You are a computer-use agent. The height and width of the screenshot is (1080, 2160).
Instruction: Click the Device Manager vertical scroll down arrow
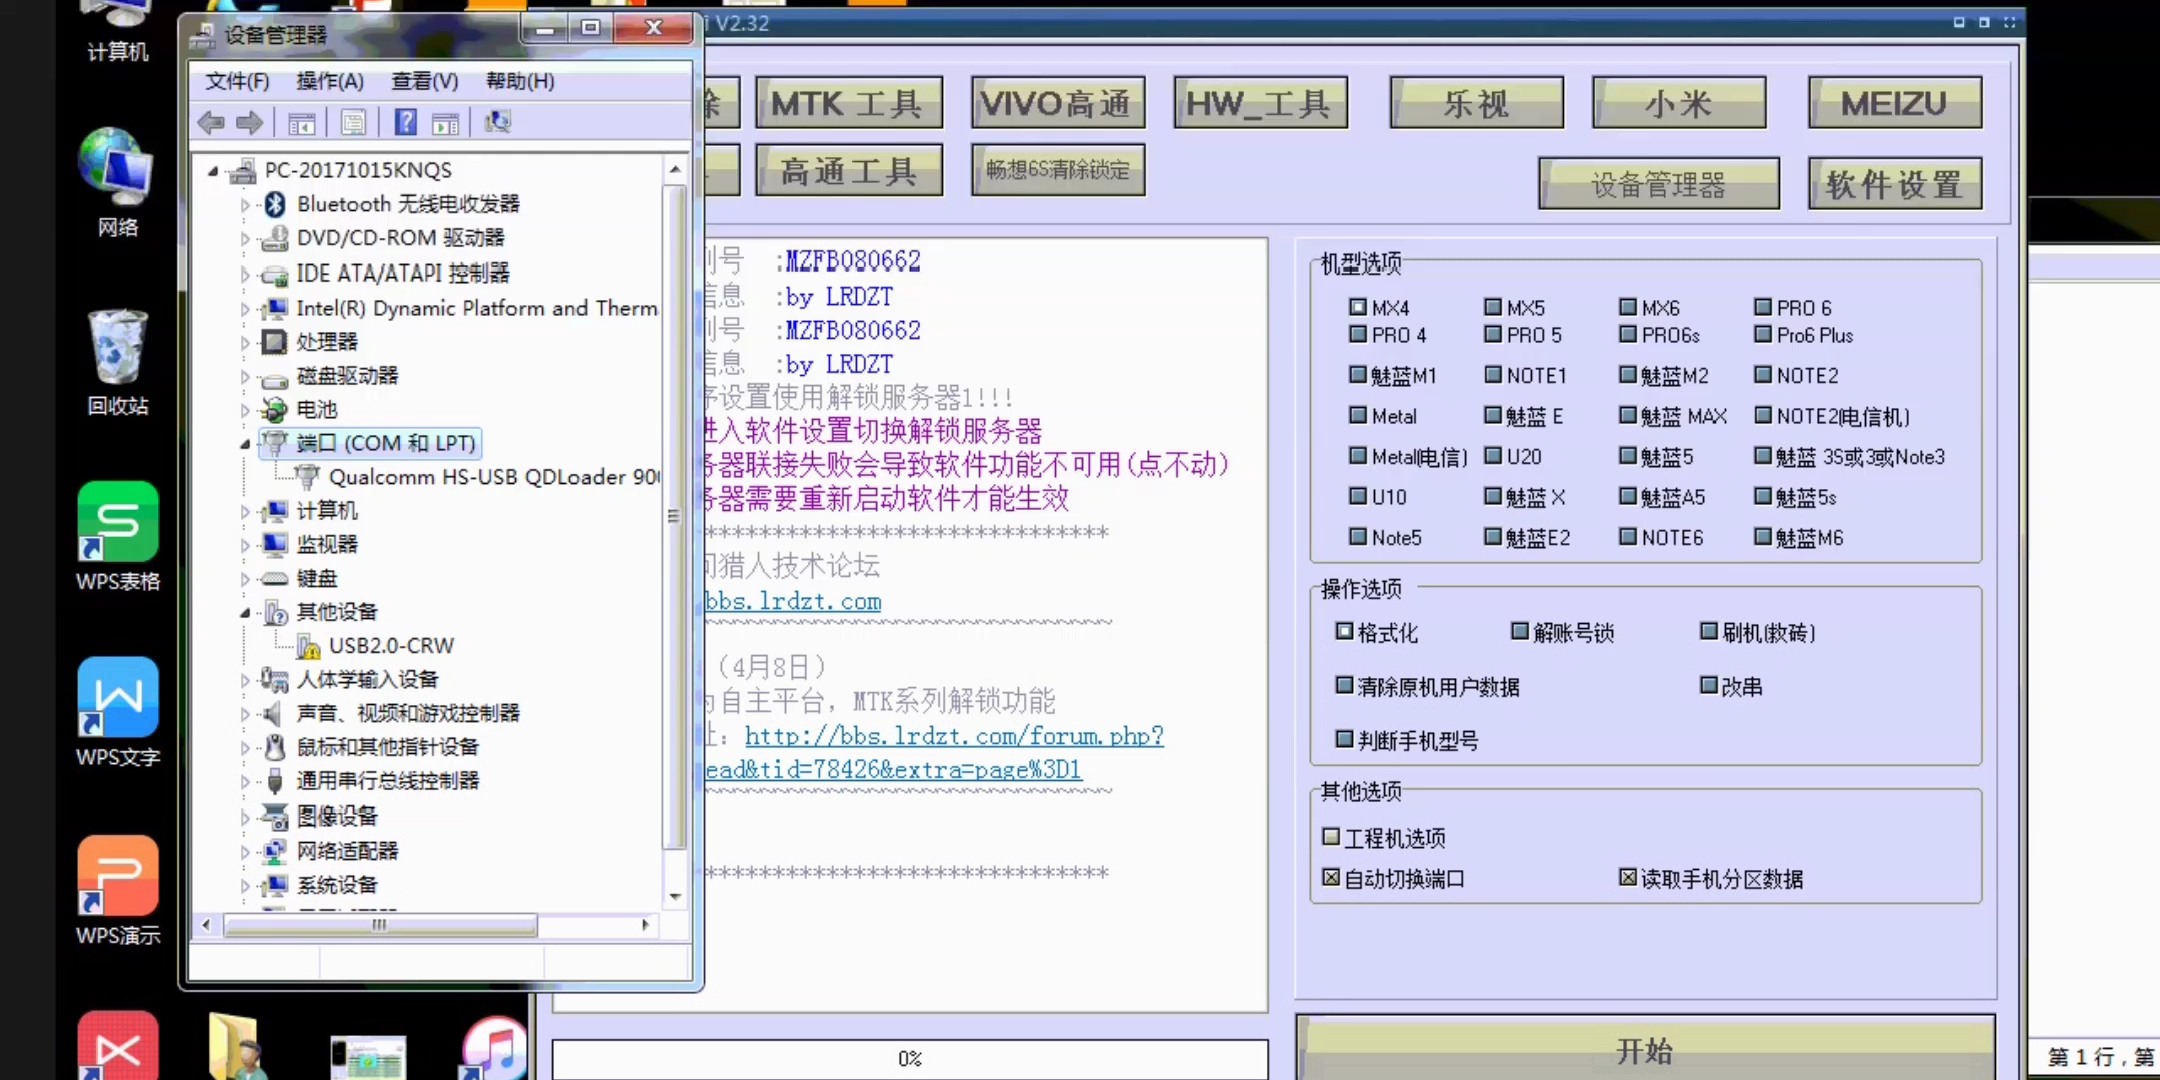675,896
